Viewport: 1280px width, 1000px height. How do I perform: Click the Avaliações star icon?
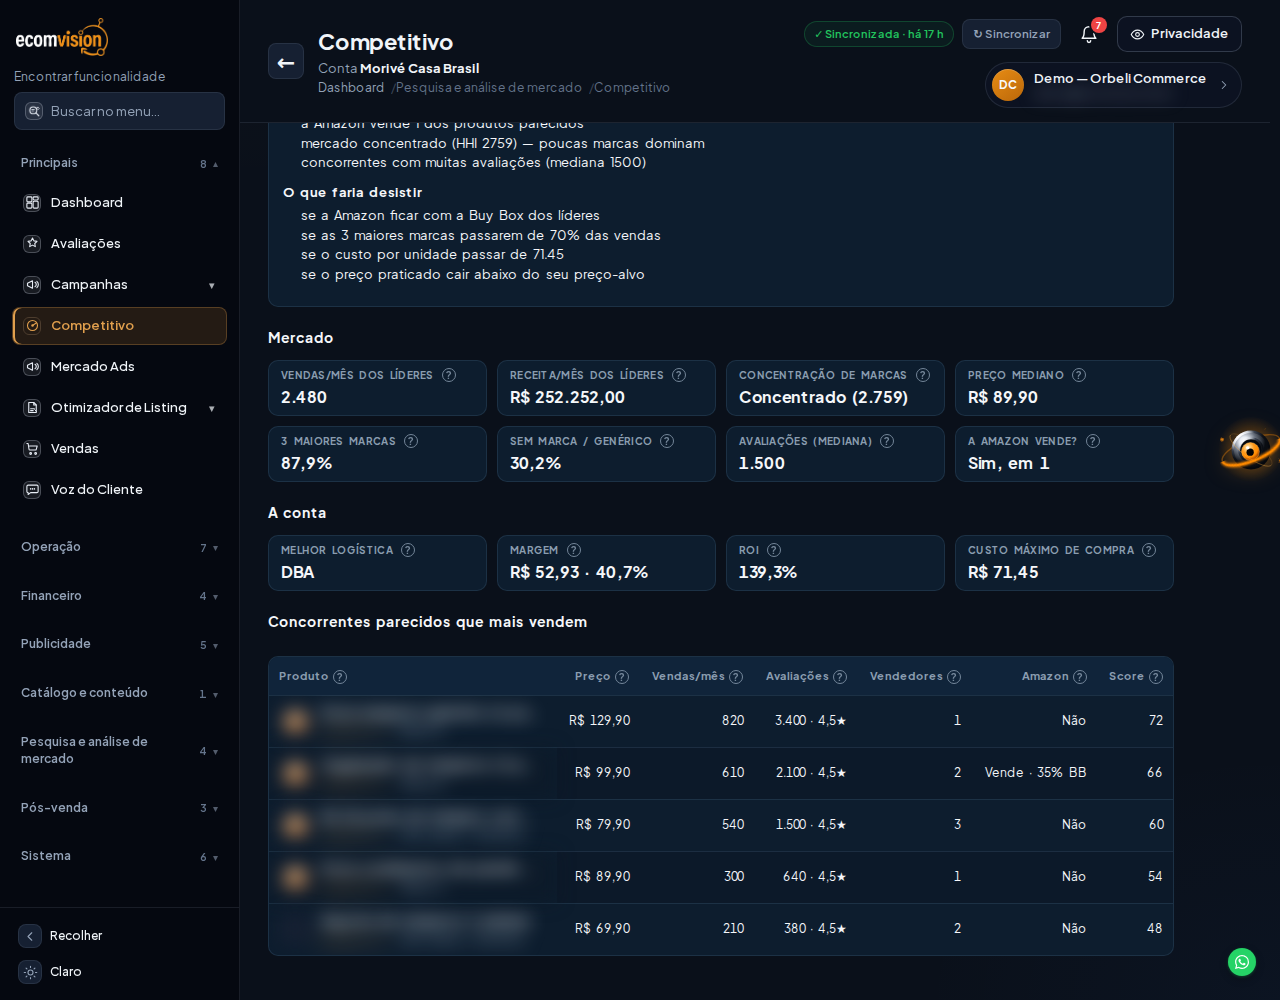32,244
